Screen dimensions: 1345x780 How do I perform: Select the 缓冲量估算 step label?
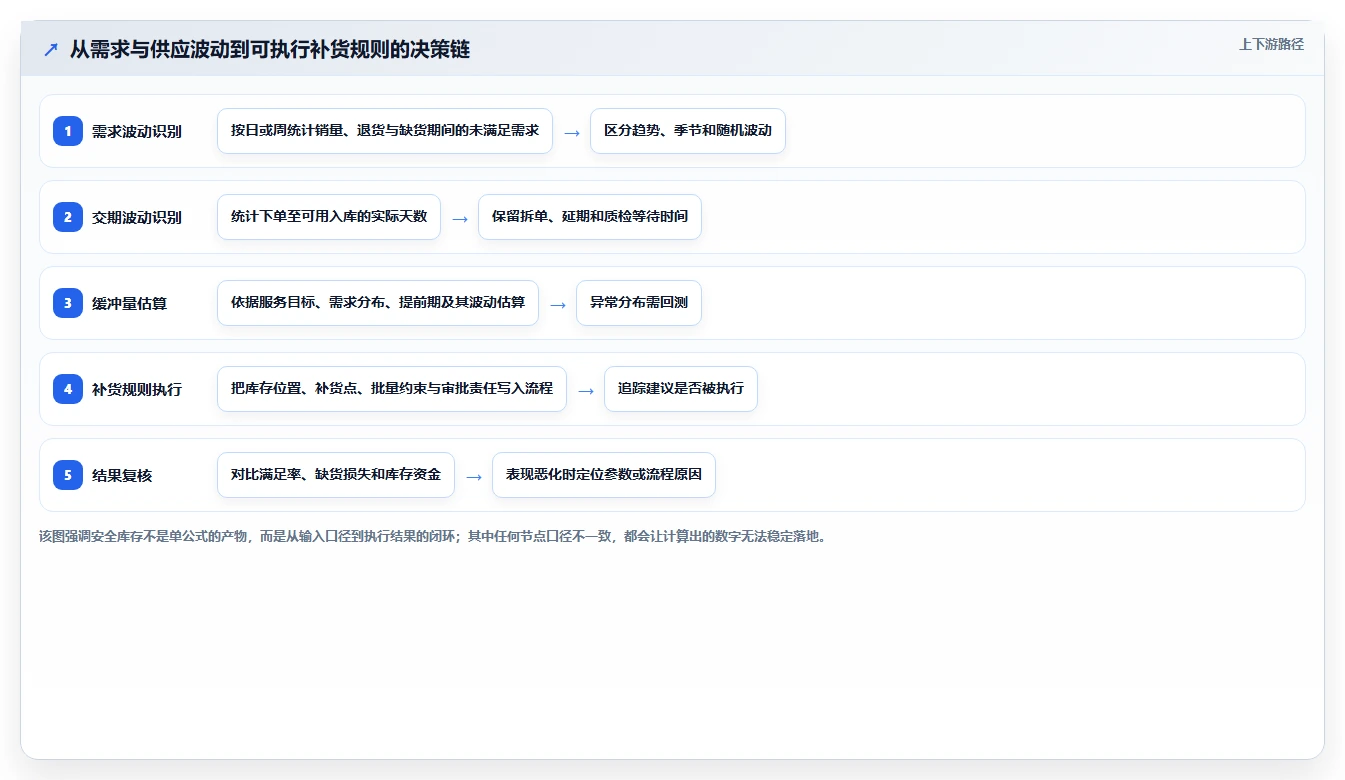pos(129,303)
